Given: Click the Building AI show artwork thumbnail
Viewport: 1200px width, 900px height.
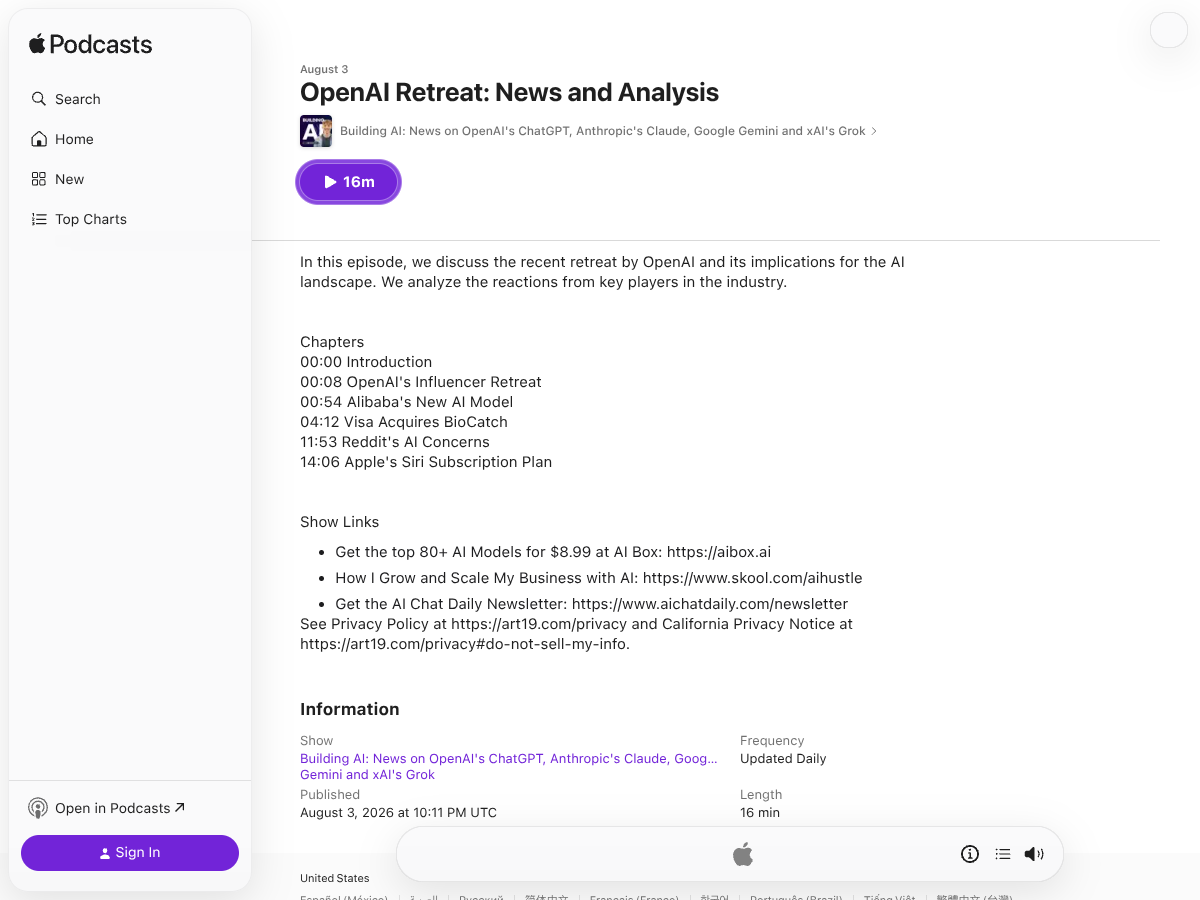Looking at the screenshot, I should click(x=316, y=131).
